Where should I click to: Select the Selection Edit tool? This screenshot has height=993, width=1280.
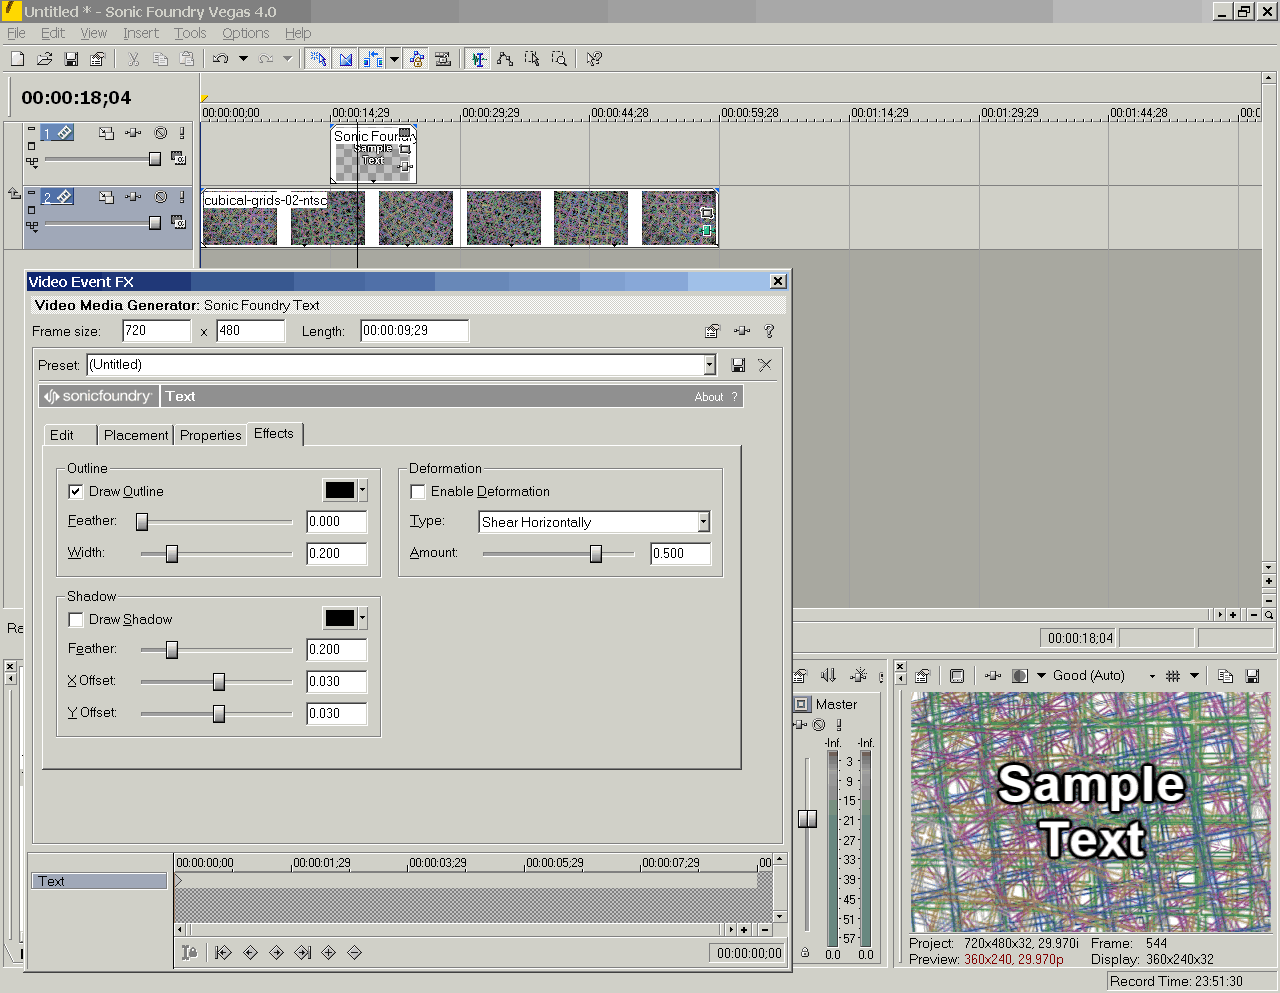tap(532, 59)
